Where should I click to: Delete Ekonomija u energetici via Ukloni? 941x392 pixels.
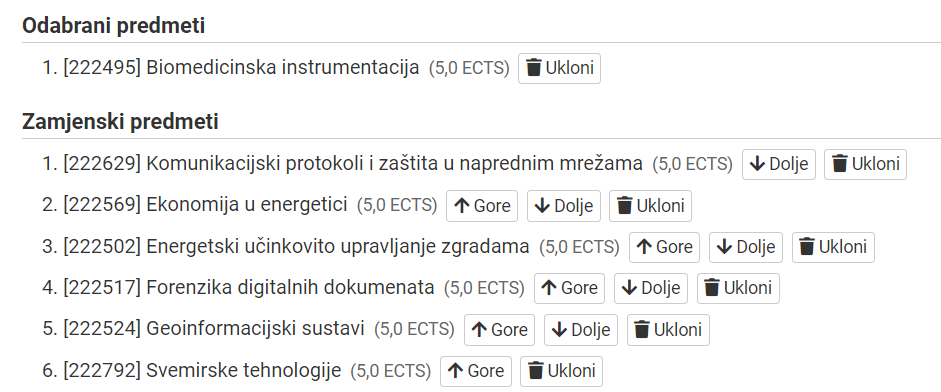pos(651,206)
